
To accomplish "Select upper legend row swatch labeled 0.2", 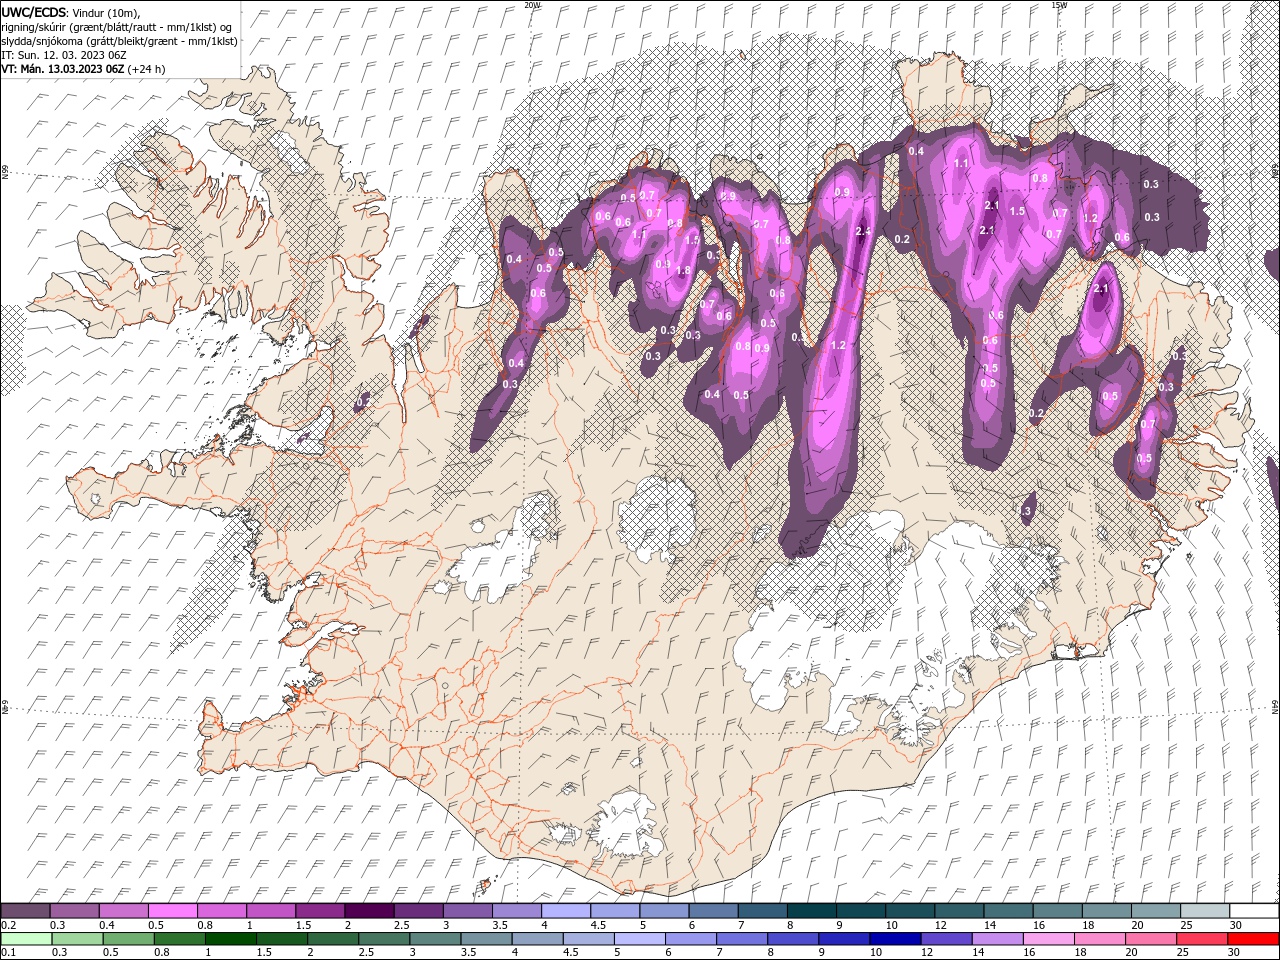I will 25,911.
